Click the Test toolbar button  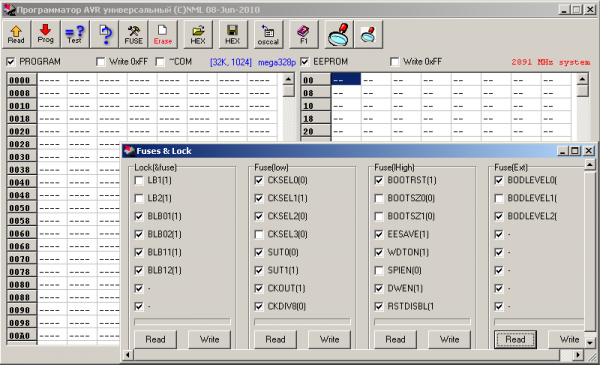[75, 34]
